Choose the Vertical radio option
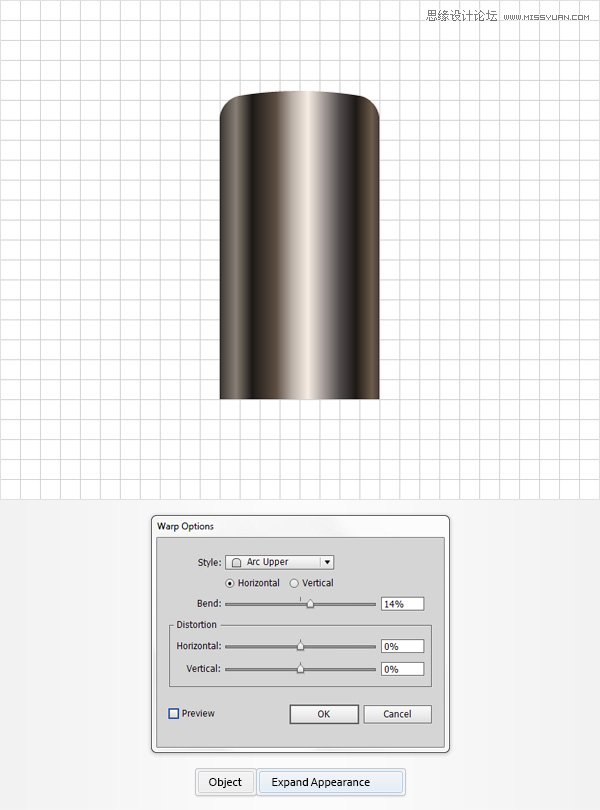The image size is (600, 810). 294,583
